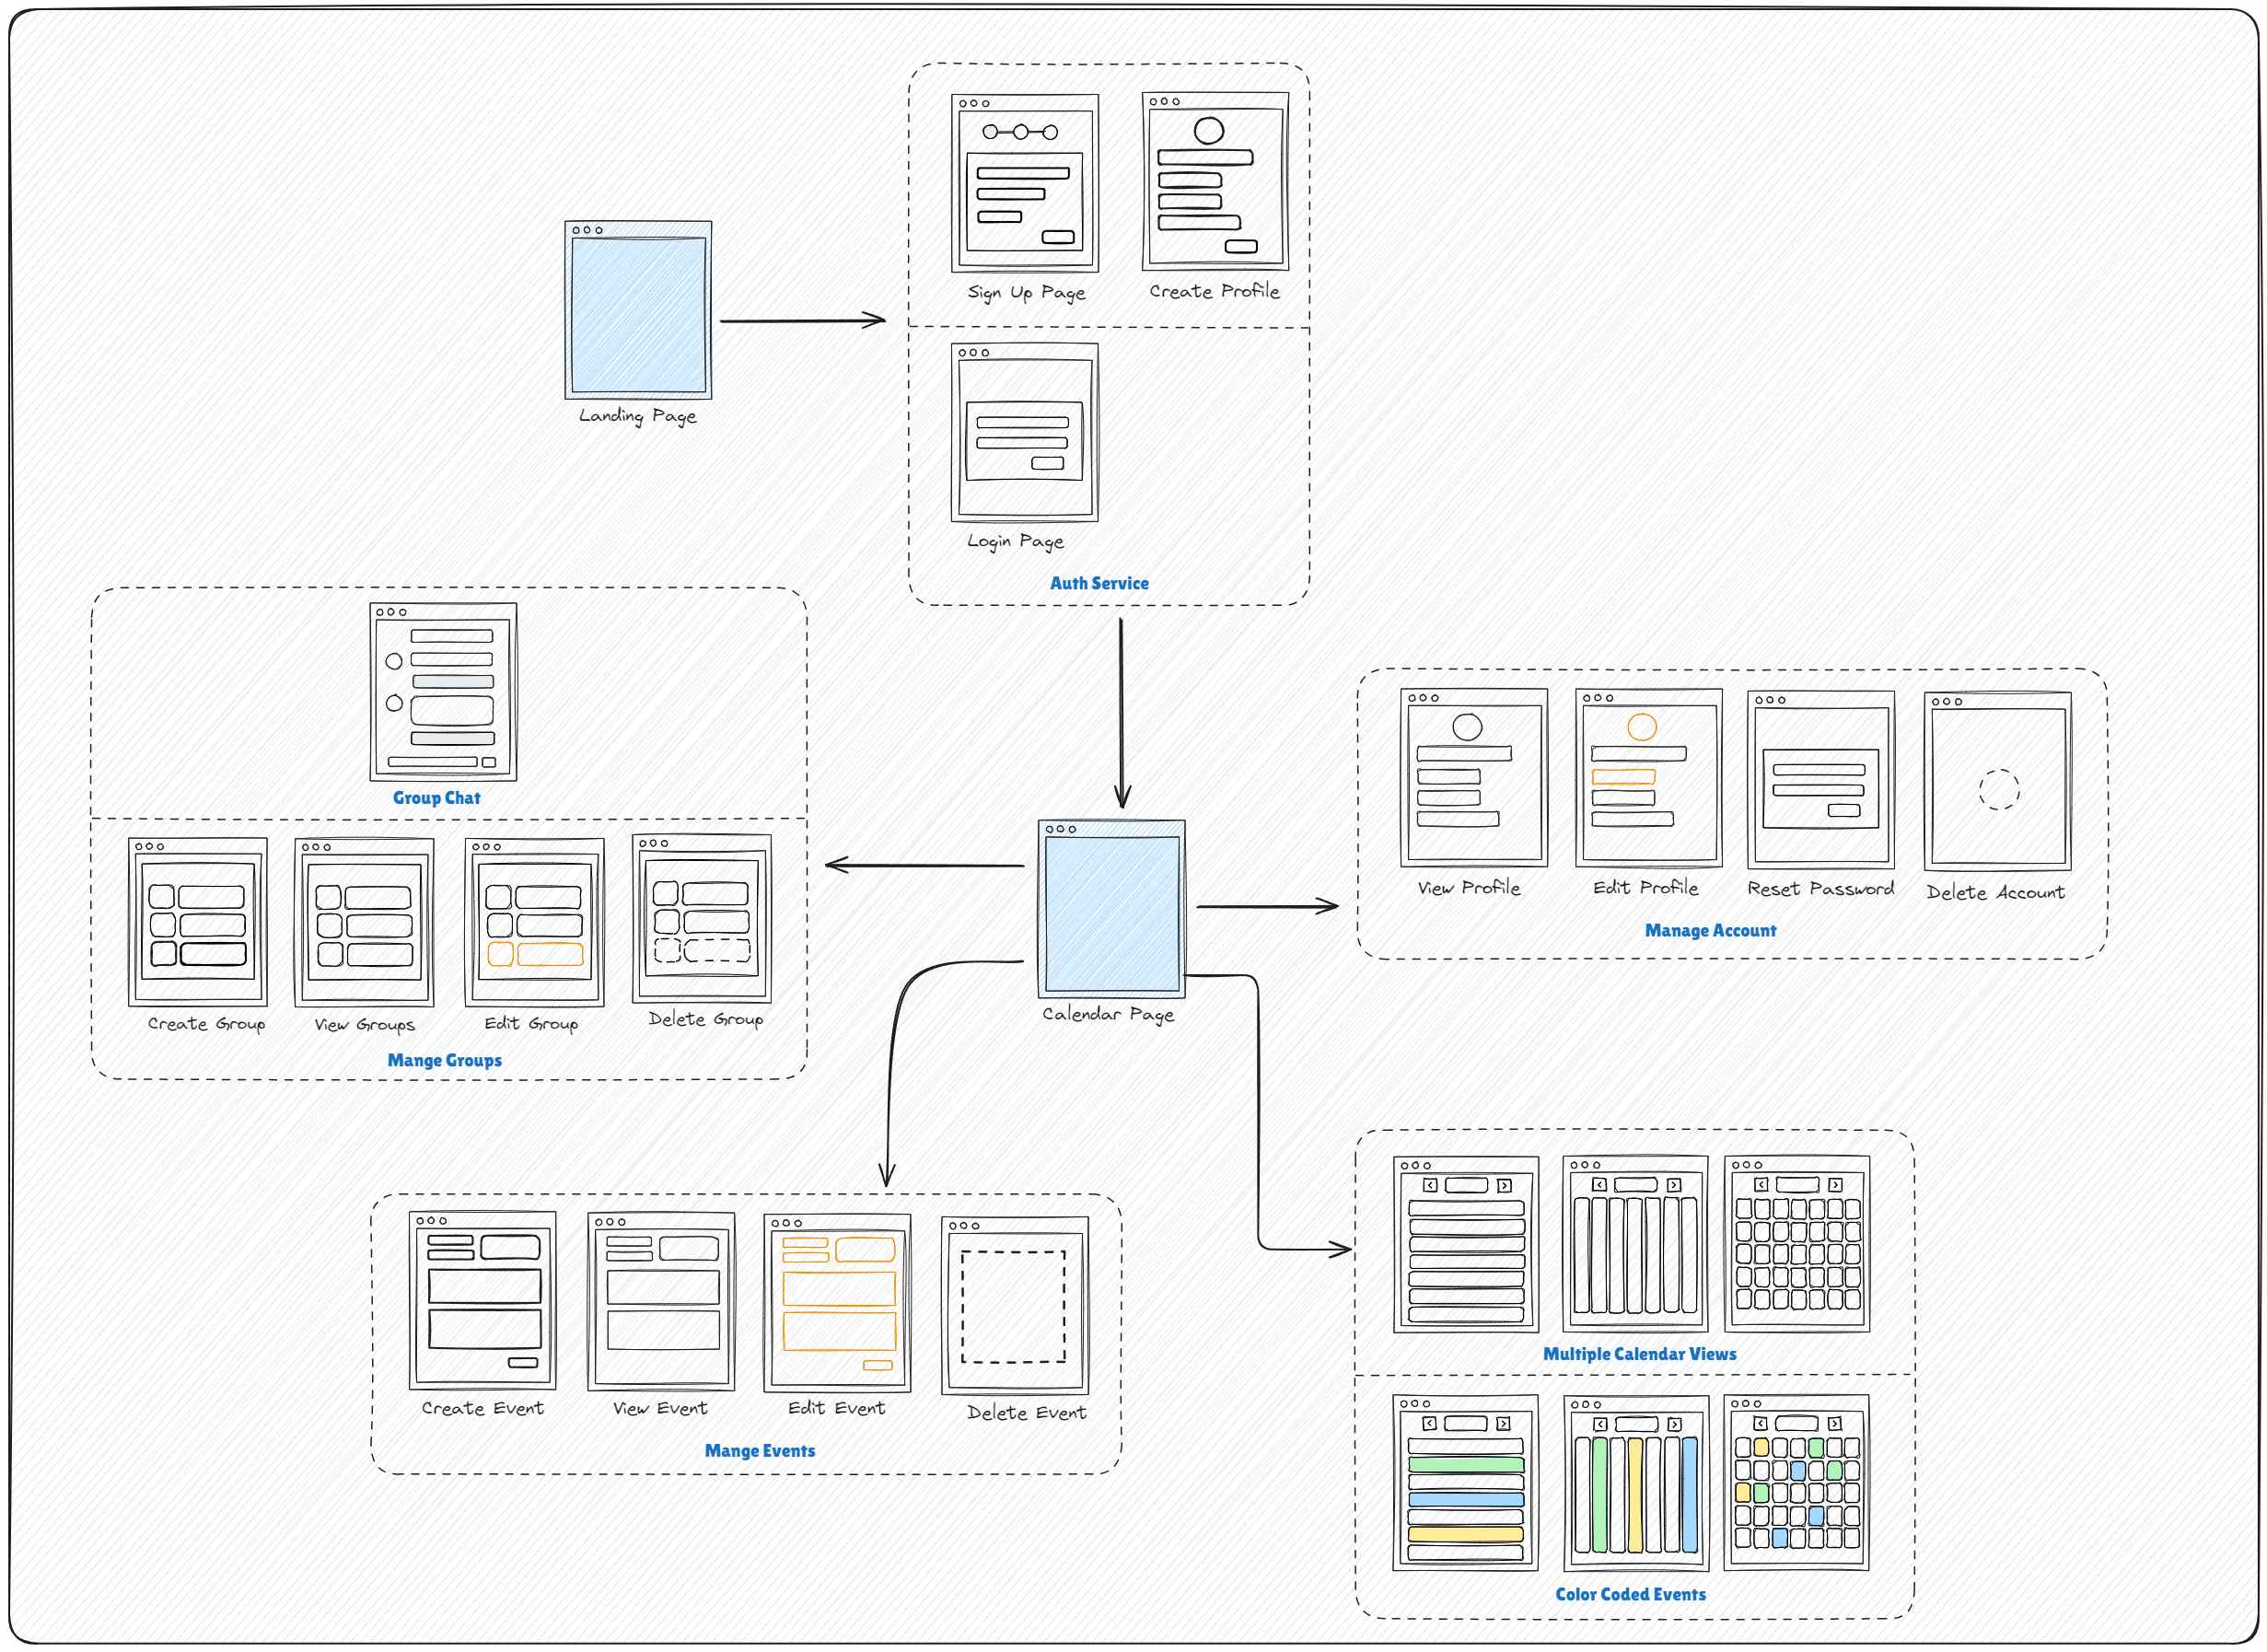Select the Edit Event orange wireframe
Image resolution: width=2267 pixels, height=1652 pixels.
[837, 1303]
